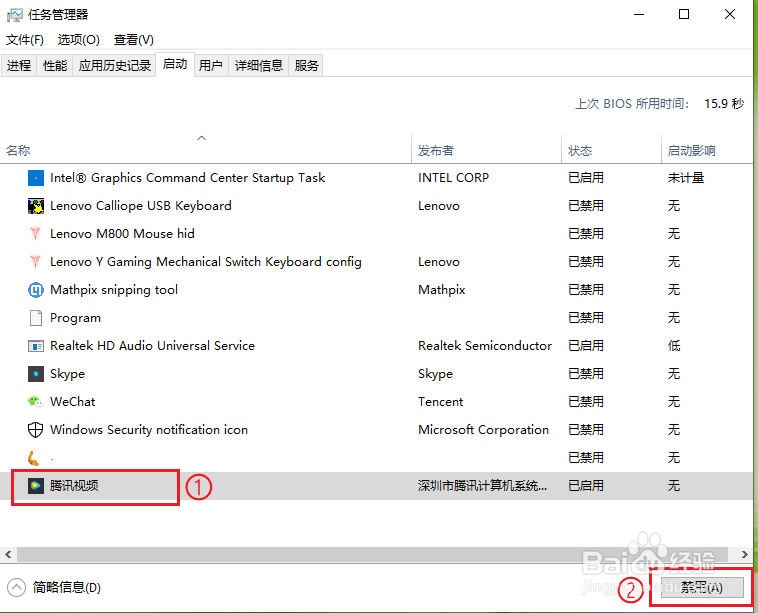758x613 pixels.
Task: Maximize the Task Manager window
Action: click(684, 15)
